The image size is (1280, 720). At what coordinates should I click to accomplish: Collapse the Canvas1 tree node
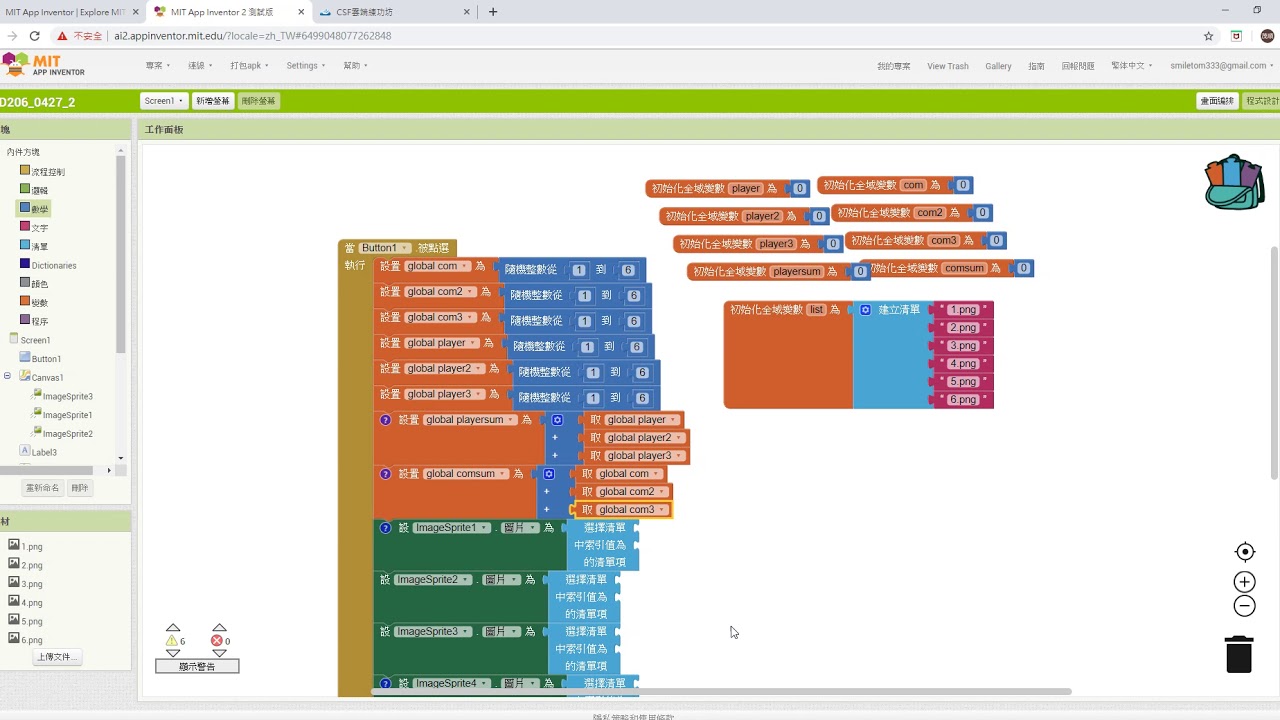[x=8, y=377]
